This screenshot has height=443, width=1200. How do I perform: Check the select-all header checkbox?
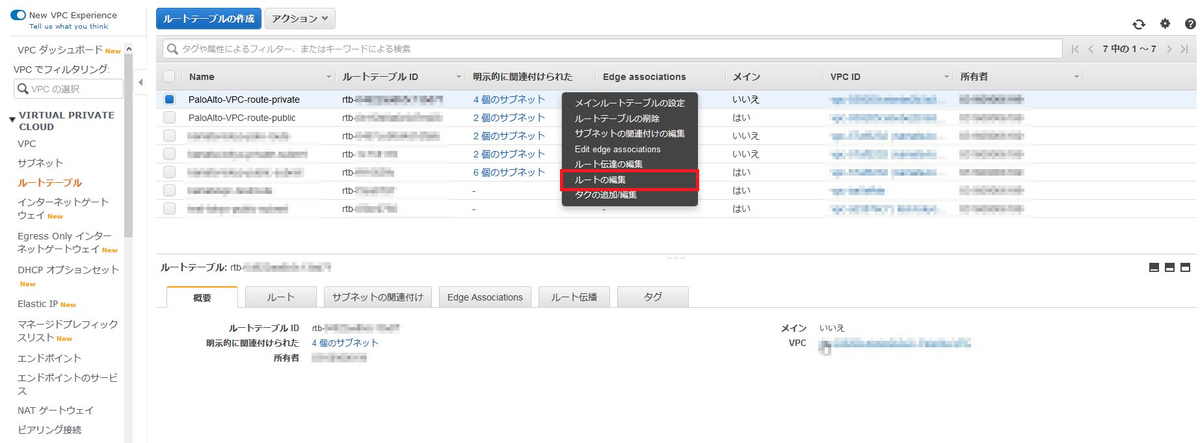[169, 76]
